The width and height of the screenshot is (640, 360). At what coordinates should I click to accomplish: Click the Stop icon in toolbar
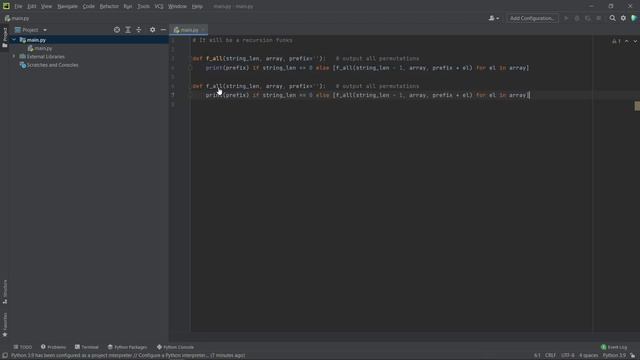coord(599,18)
